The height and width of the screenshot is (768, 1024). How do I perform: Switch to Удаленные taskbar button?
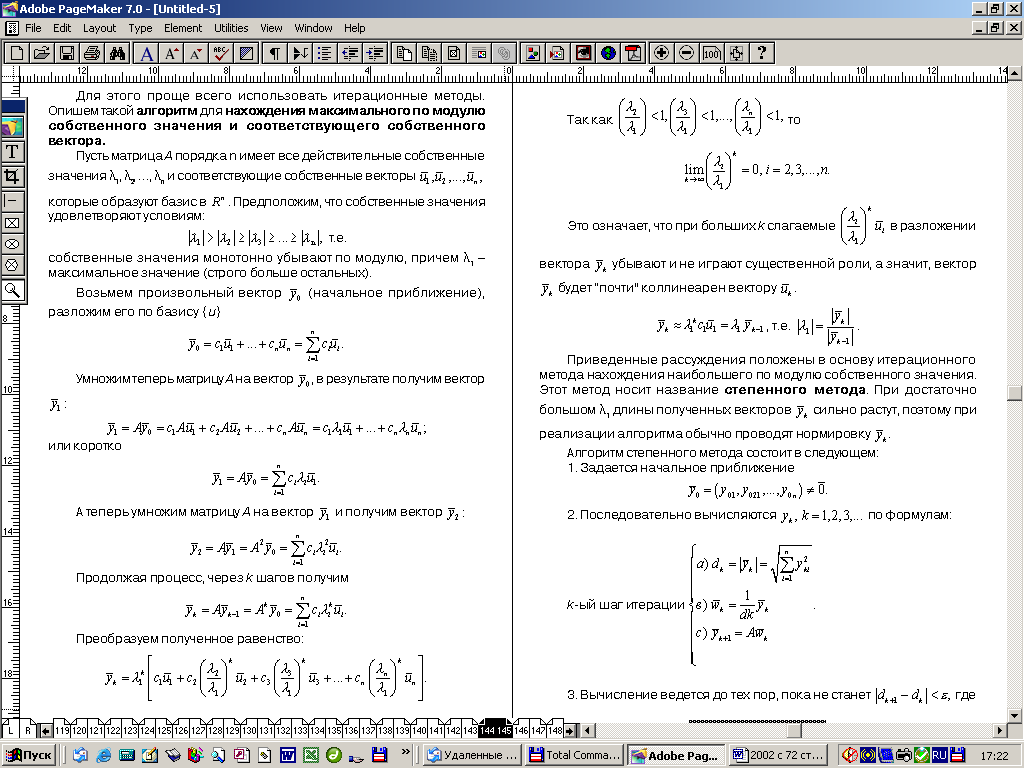click(473, 755)
